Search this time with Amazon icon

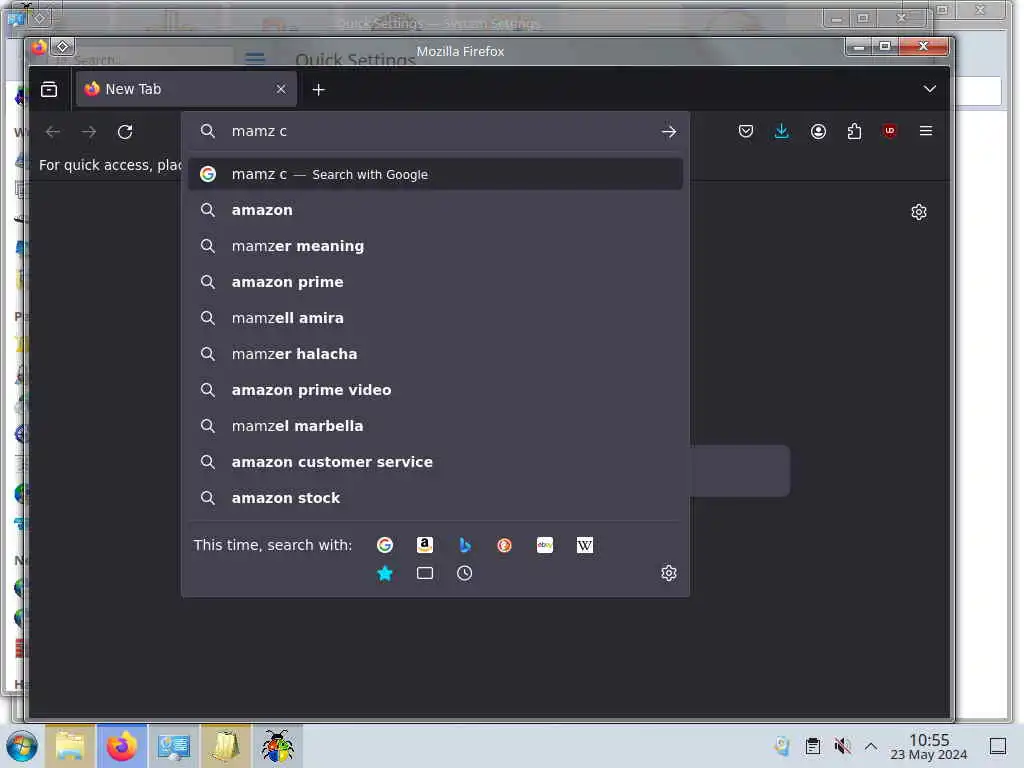[x=424, y=545]
